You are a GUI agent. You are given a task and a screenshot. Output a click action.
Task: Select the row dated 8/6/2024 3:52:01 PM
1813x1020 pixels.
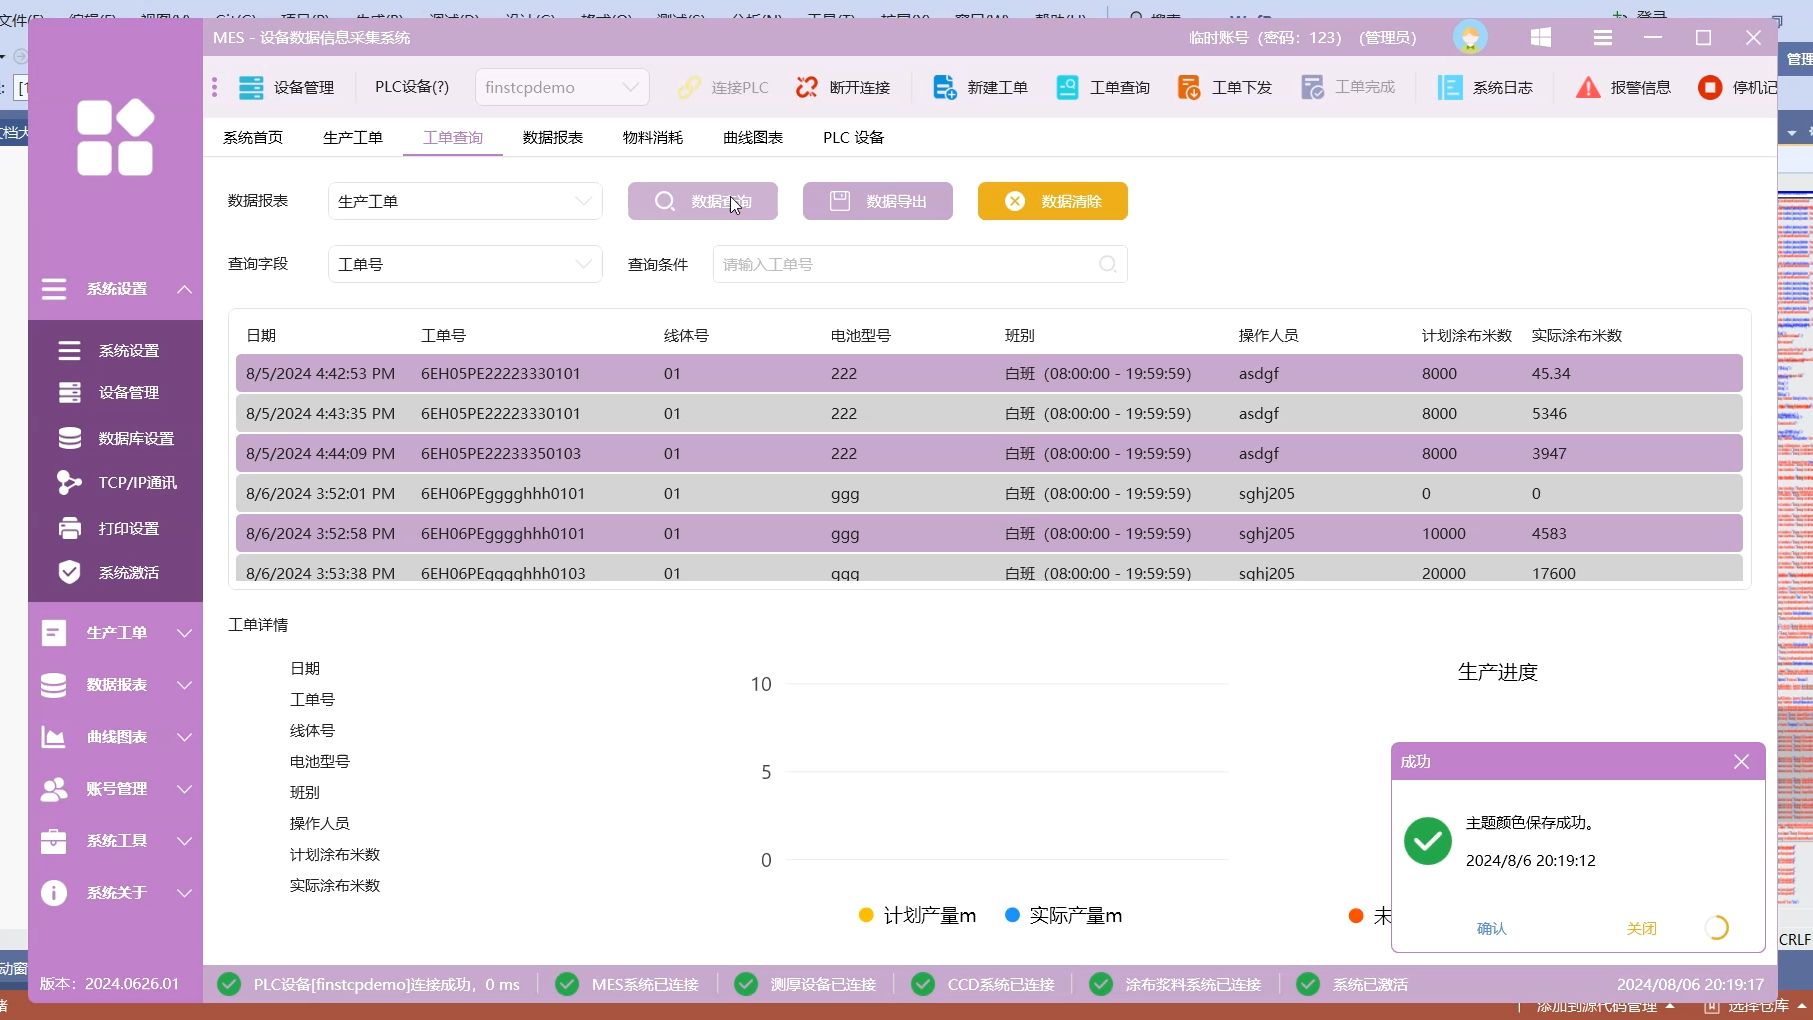click(989, 493)
